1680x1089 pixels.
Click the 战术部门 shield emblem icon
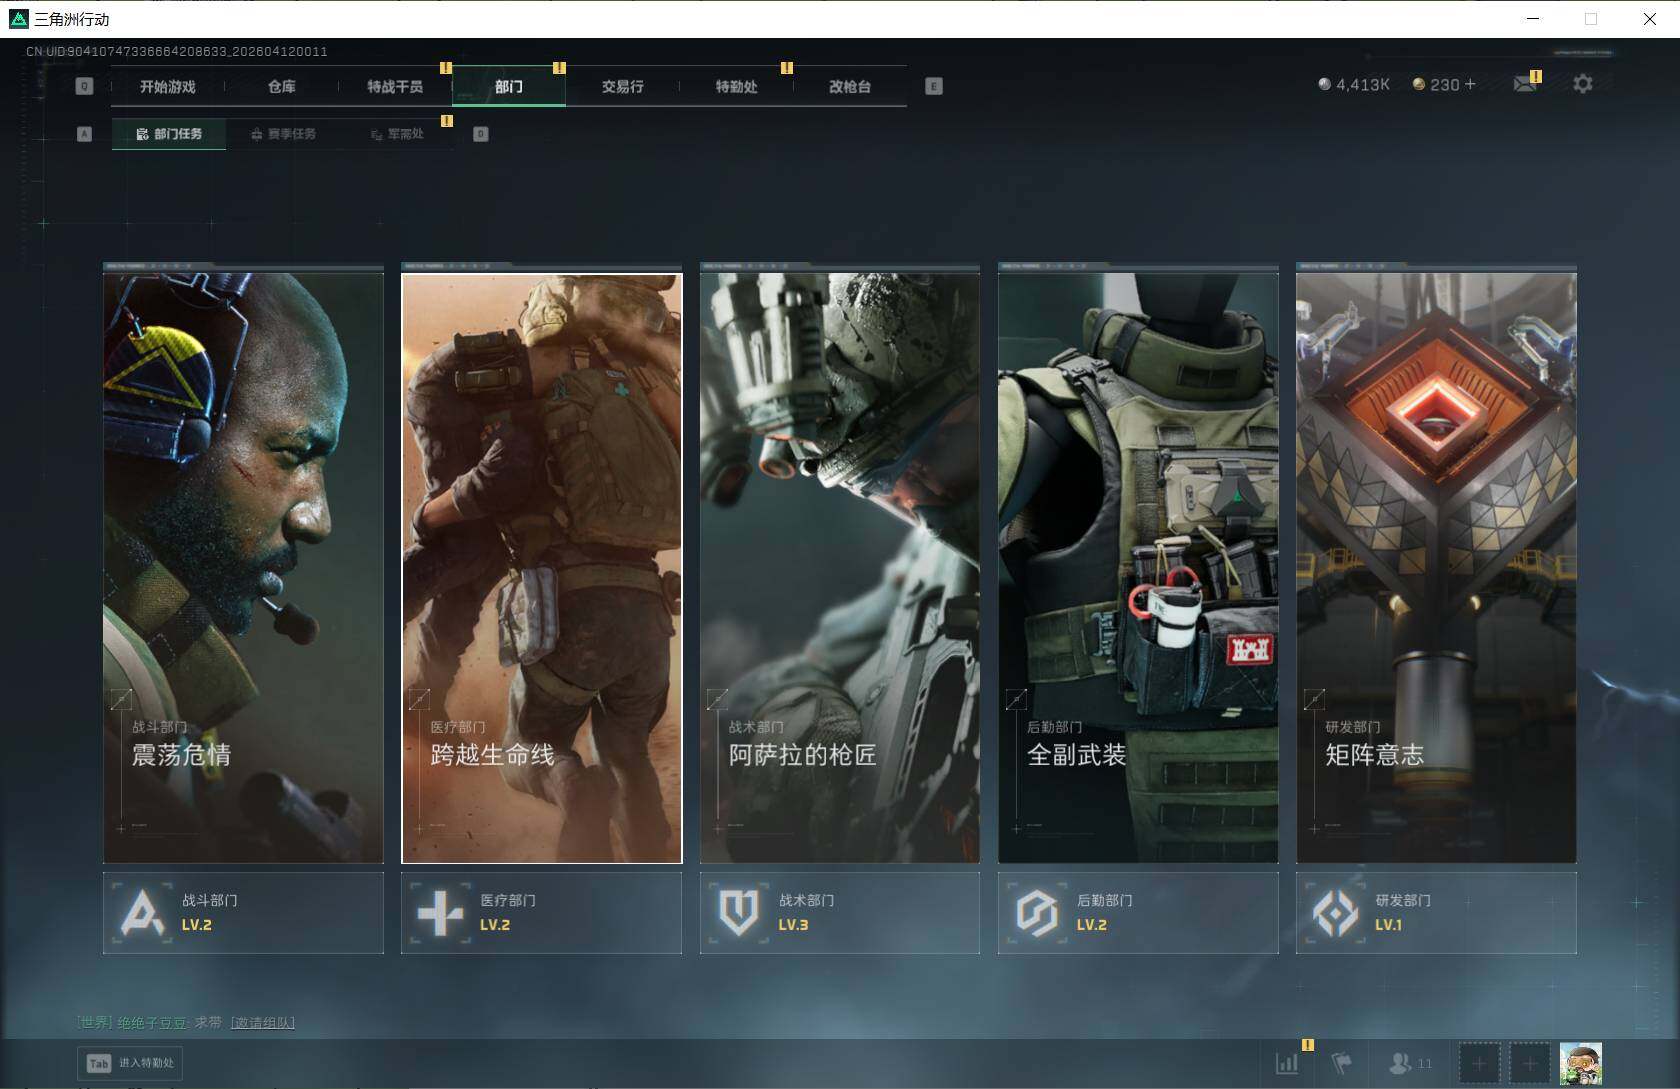(739, 913)
